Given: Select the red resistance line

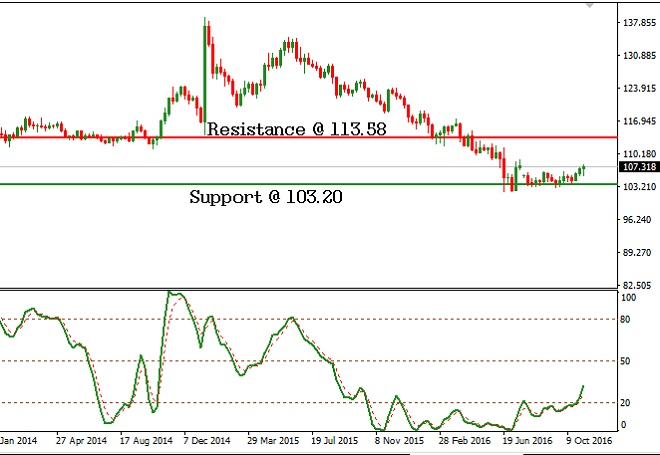Looking at the screenshot, I should (309, 137).
